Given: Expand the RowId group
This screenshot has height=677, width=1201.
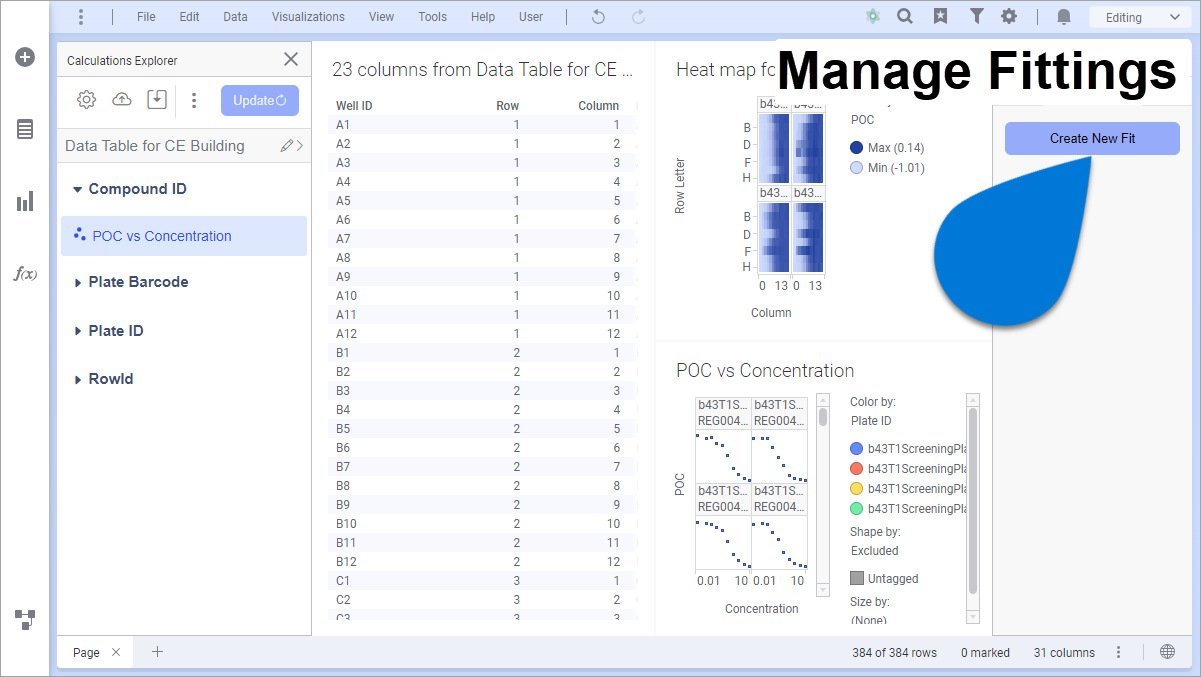Looking at the screenshot, I should tap(78, 379).
